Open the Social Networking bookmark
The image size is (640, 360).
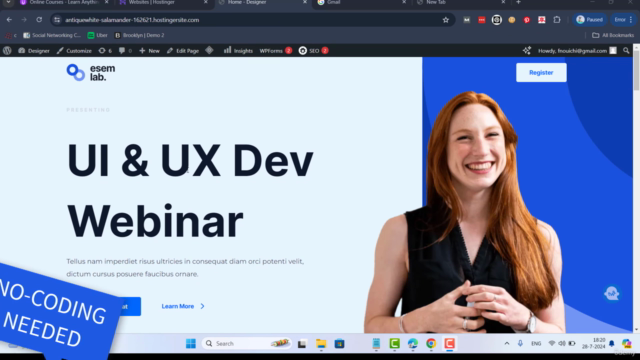click(x=52, y=36)
